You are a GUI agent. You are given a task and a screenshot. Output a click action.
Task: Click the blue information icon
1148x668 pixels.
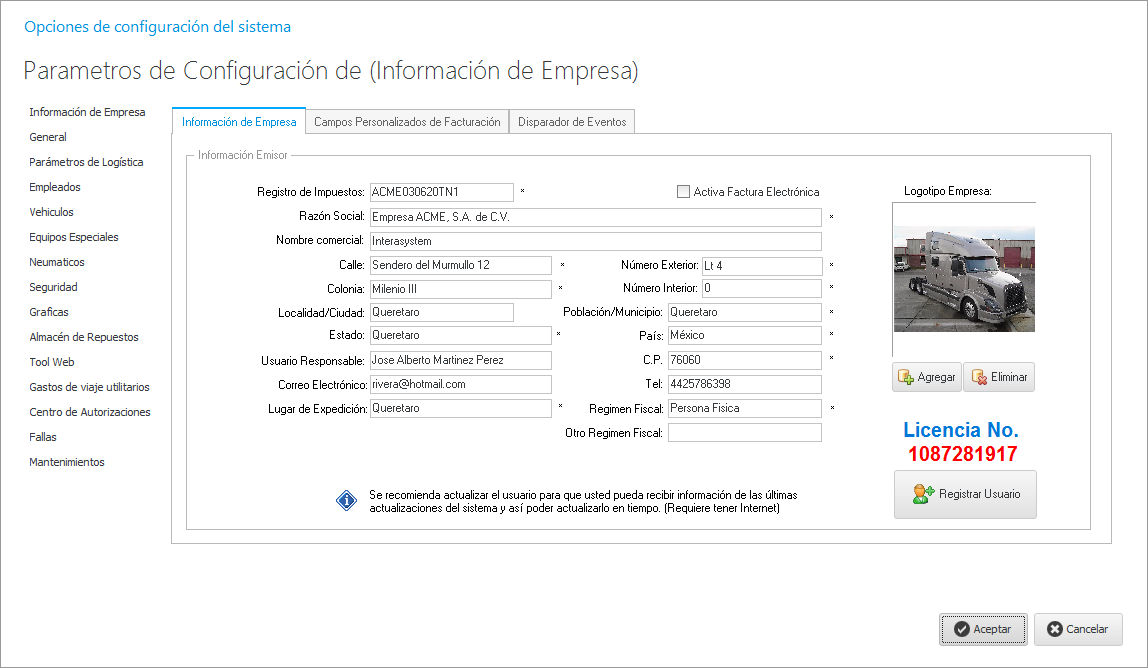pos(346,501)
